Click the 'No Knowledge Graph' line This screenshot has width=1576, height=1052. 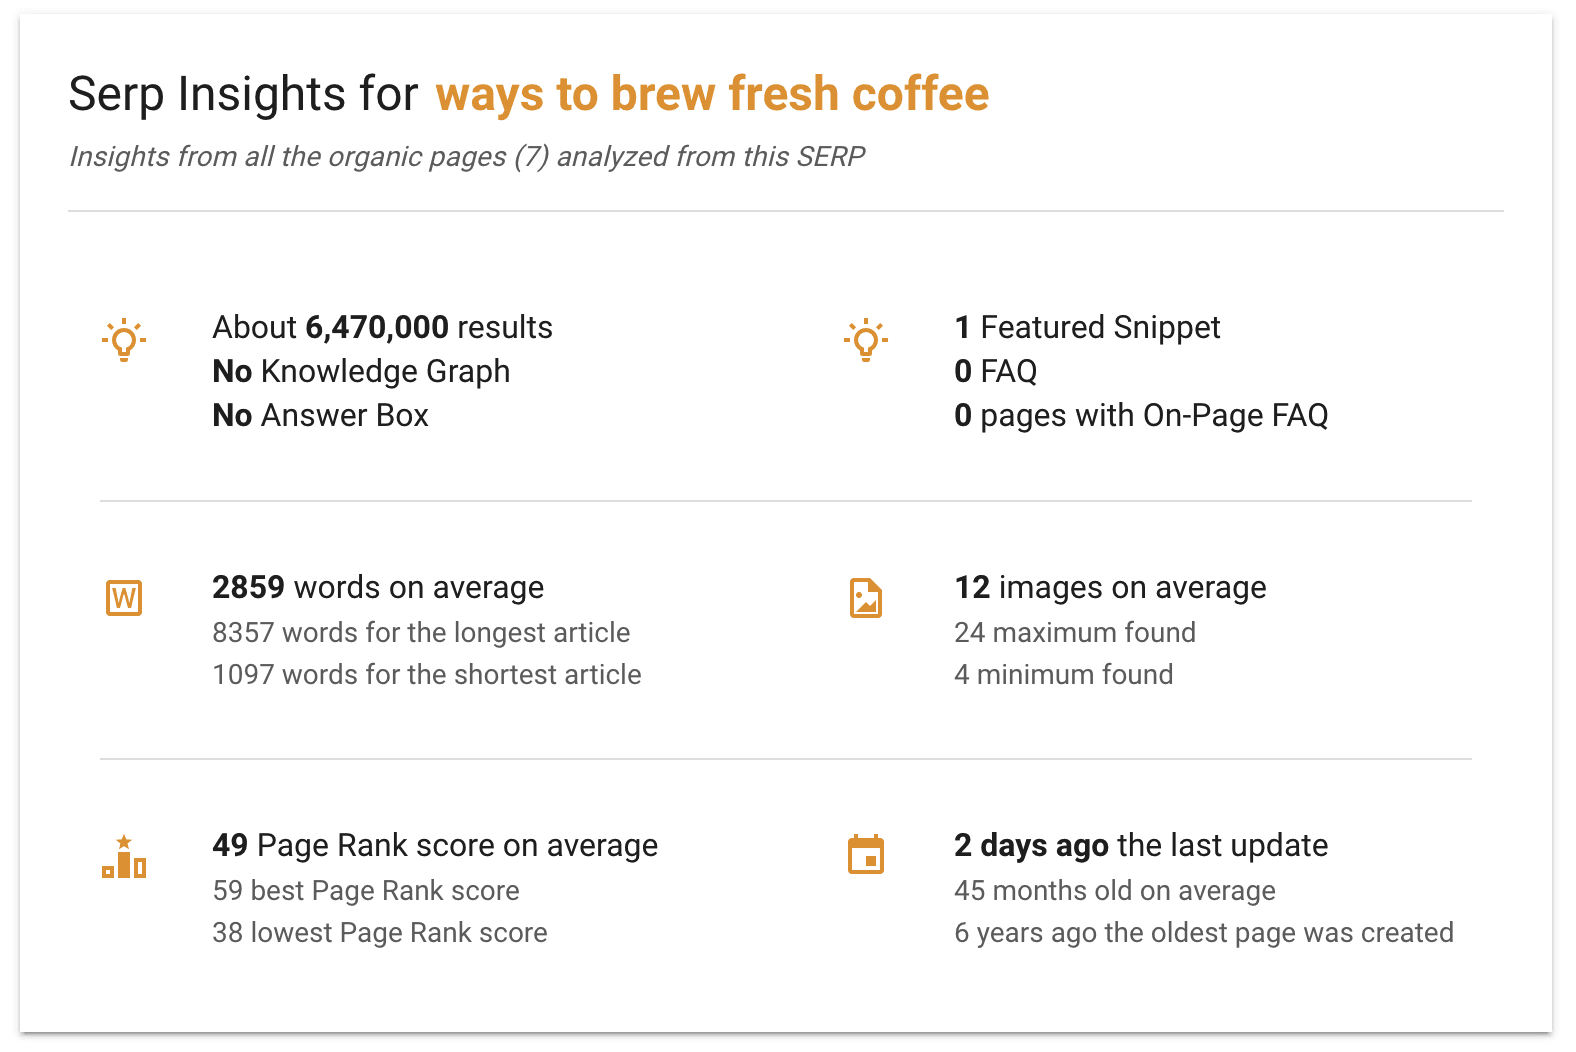pyautogui.click(x=361, y=371)
